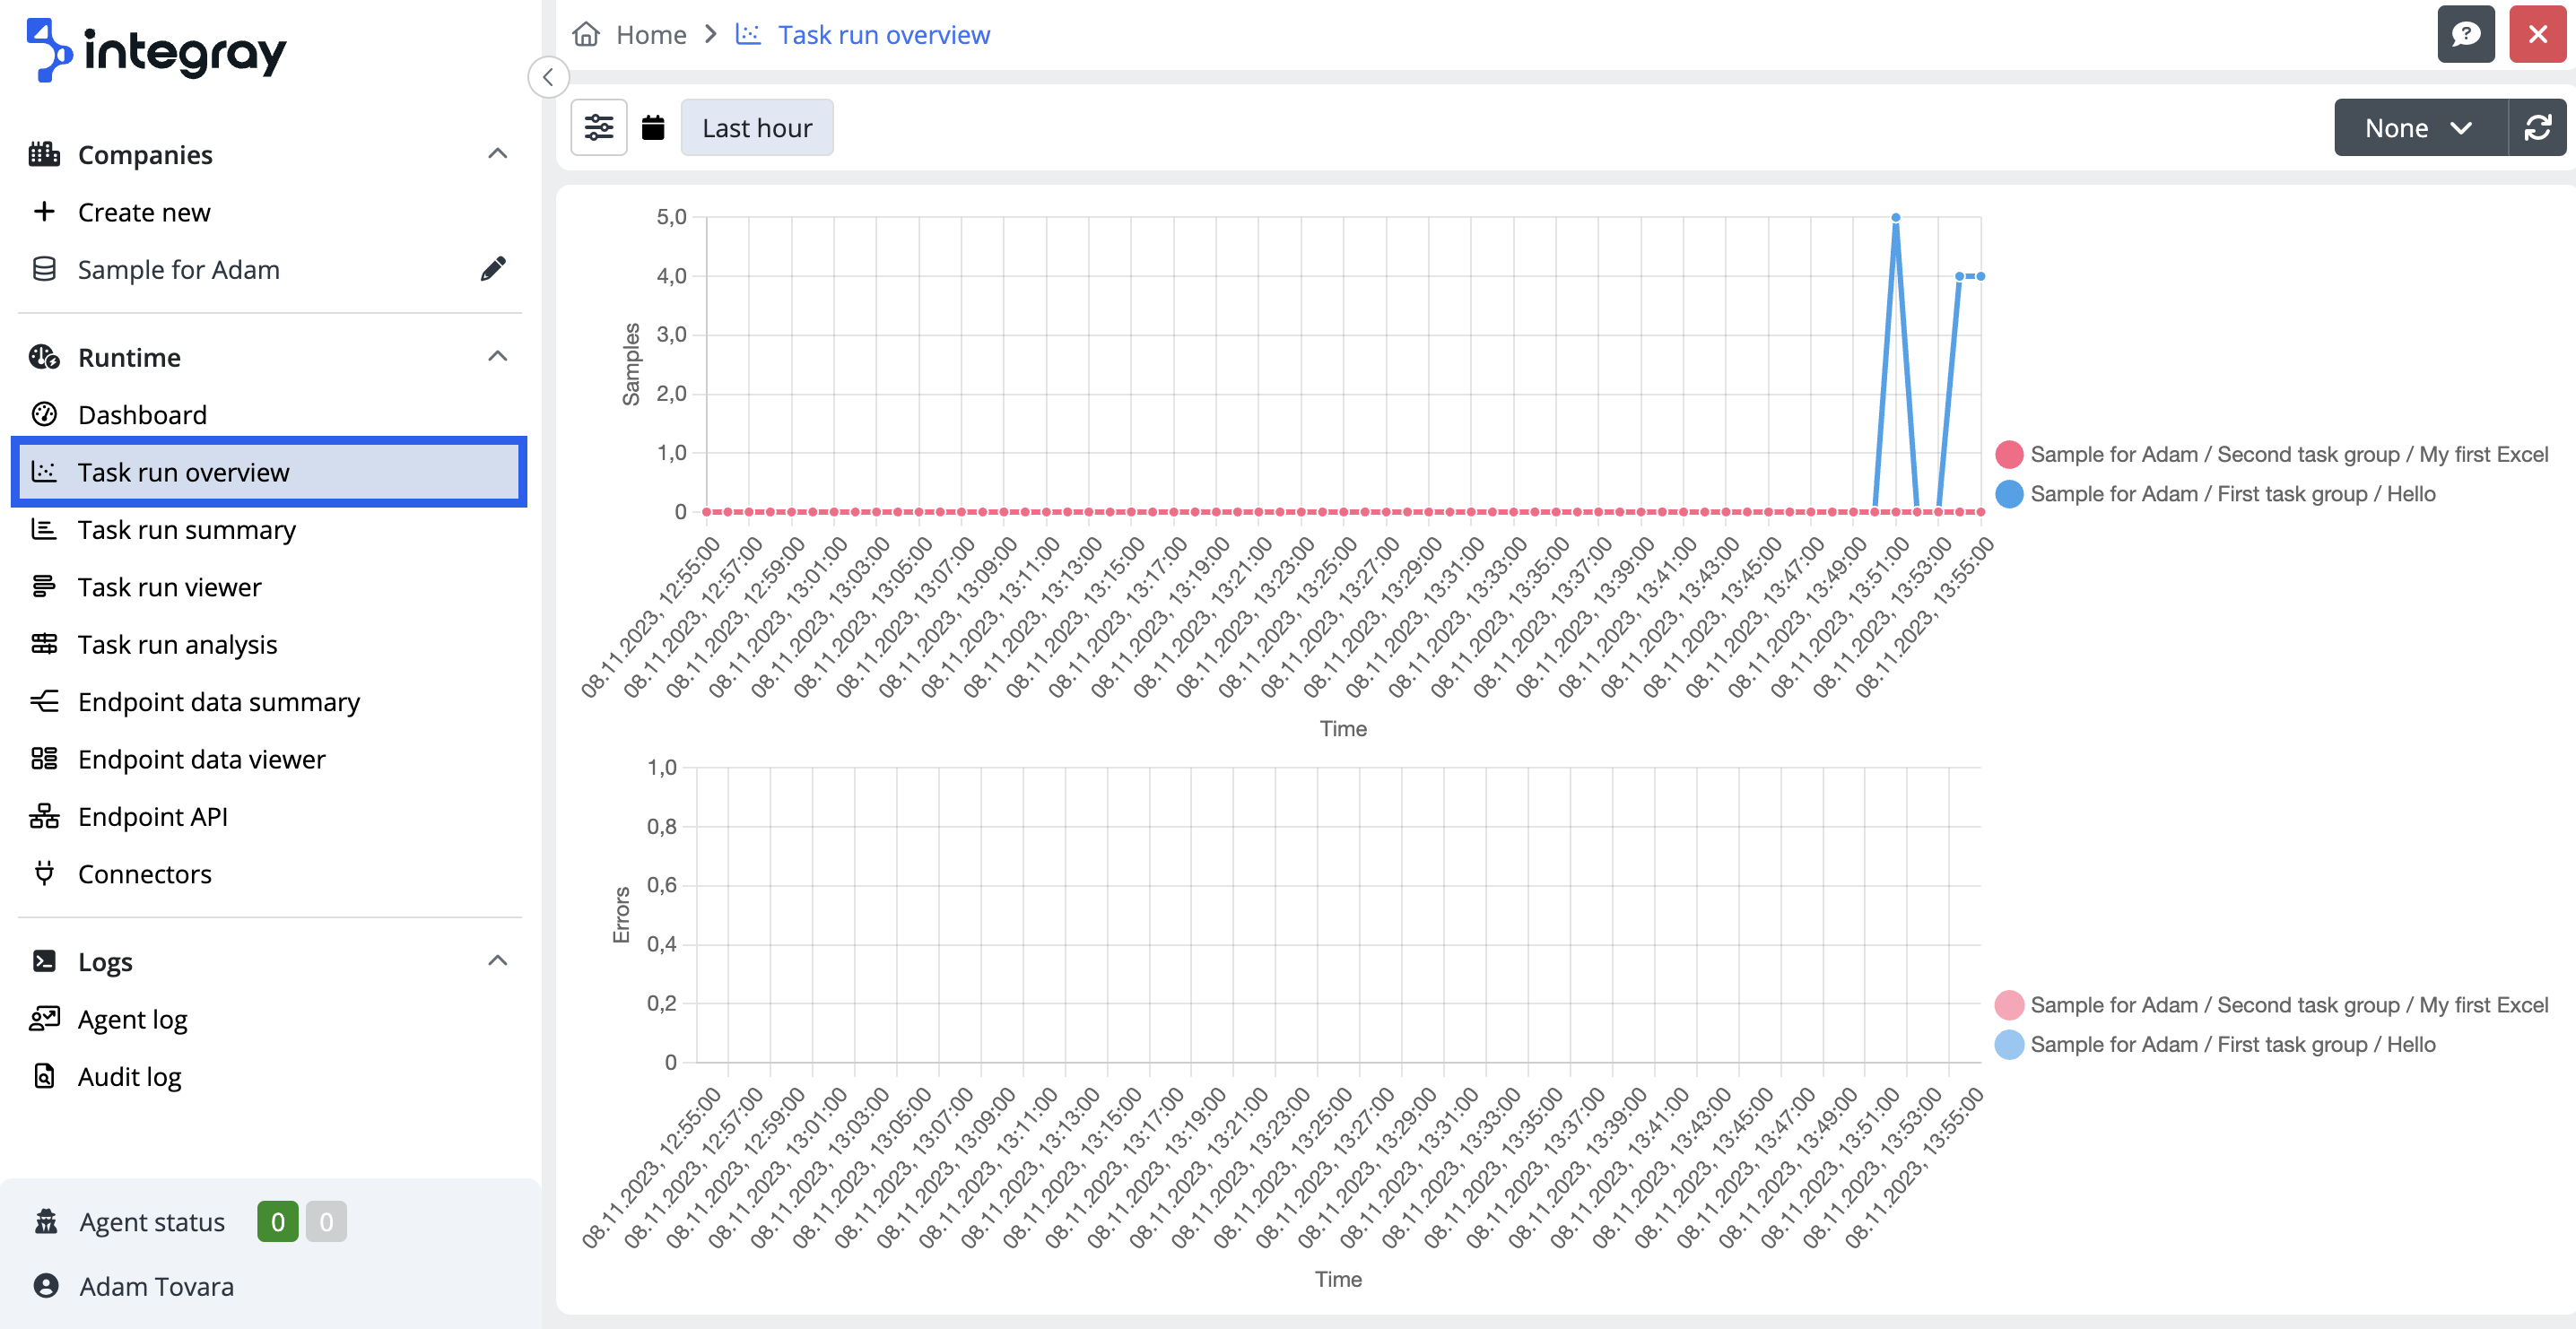
Task: Open the help chat bubble icon
Action: click(x=2465, y=34)
